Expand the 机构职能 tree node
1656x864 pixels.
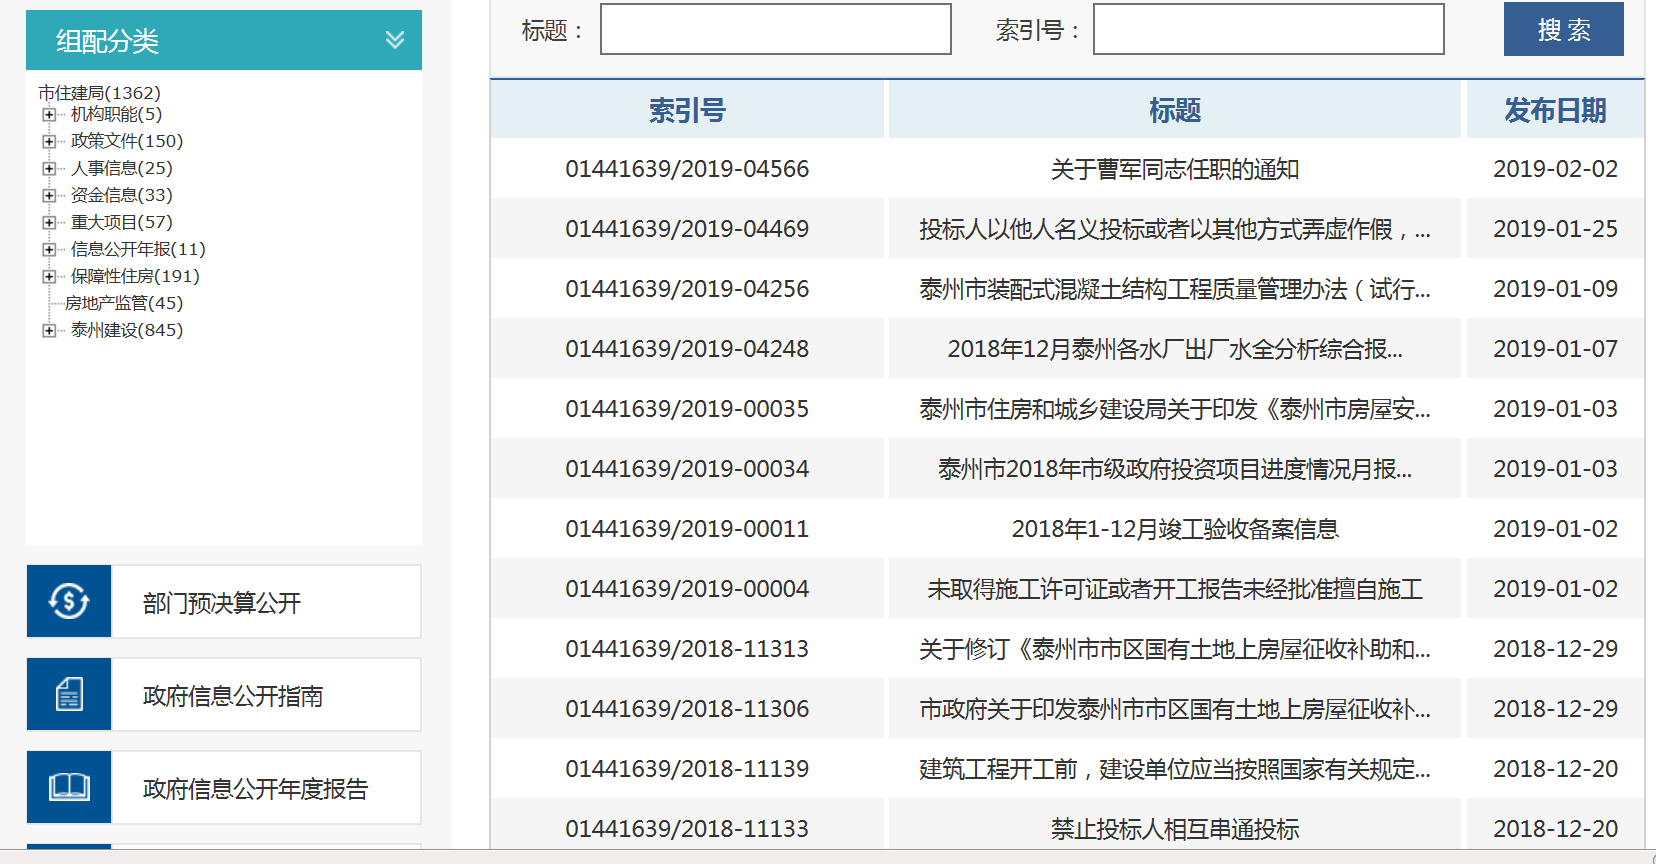(48, 115)
